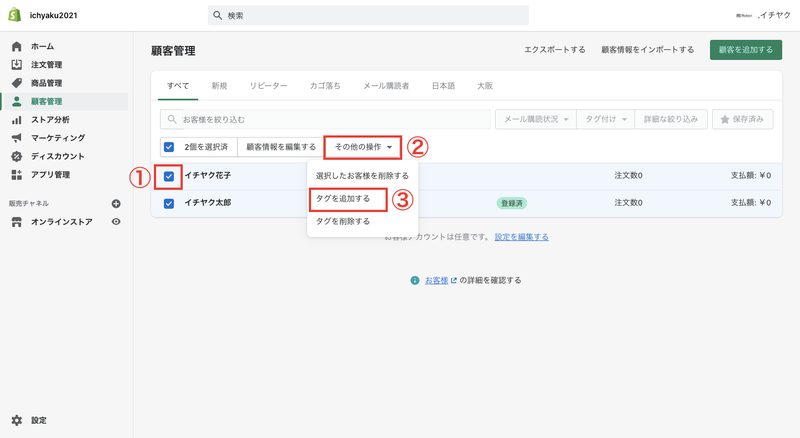Uncheck the イチヤク太郎 checkbox
The width and height of the screenshot is (800, 438).
169,203
